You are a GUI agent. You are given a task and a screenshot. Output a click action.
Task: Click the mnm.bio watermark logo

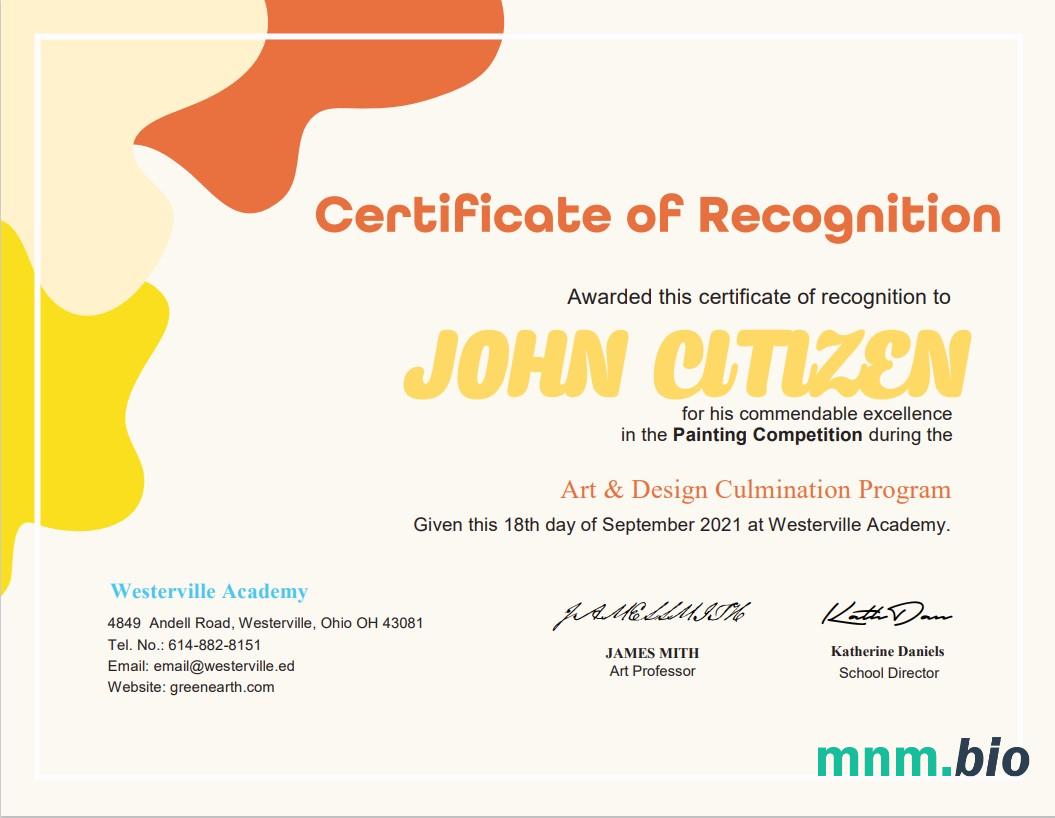(922, 758)
